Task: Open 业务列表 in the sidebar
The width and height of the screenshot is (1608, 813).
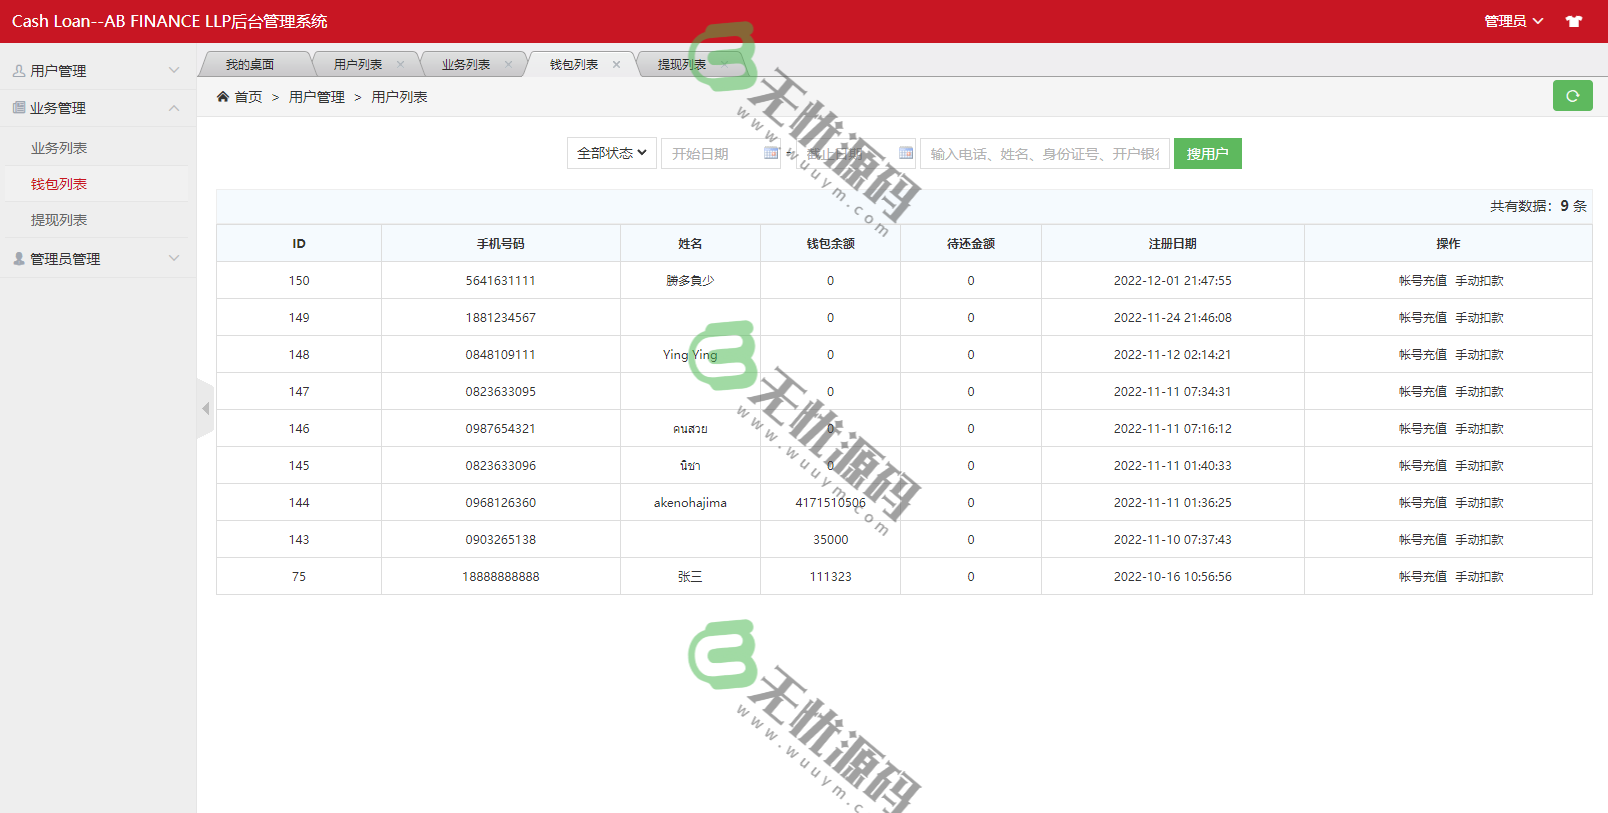Action: click(x=59, y=147)
